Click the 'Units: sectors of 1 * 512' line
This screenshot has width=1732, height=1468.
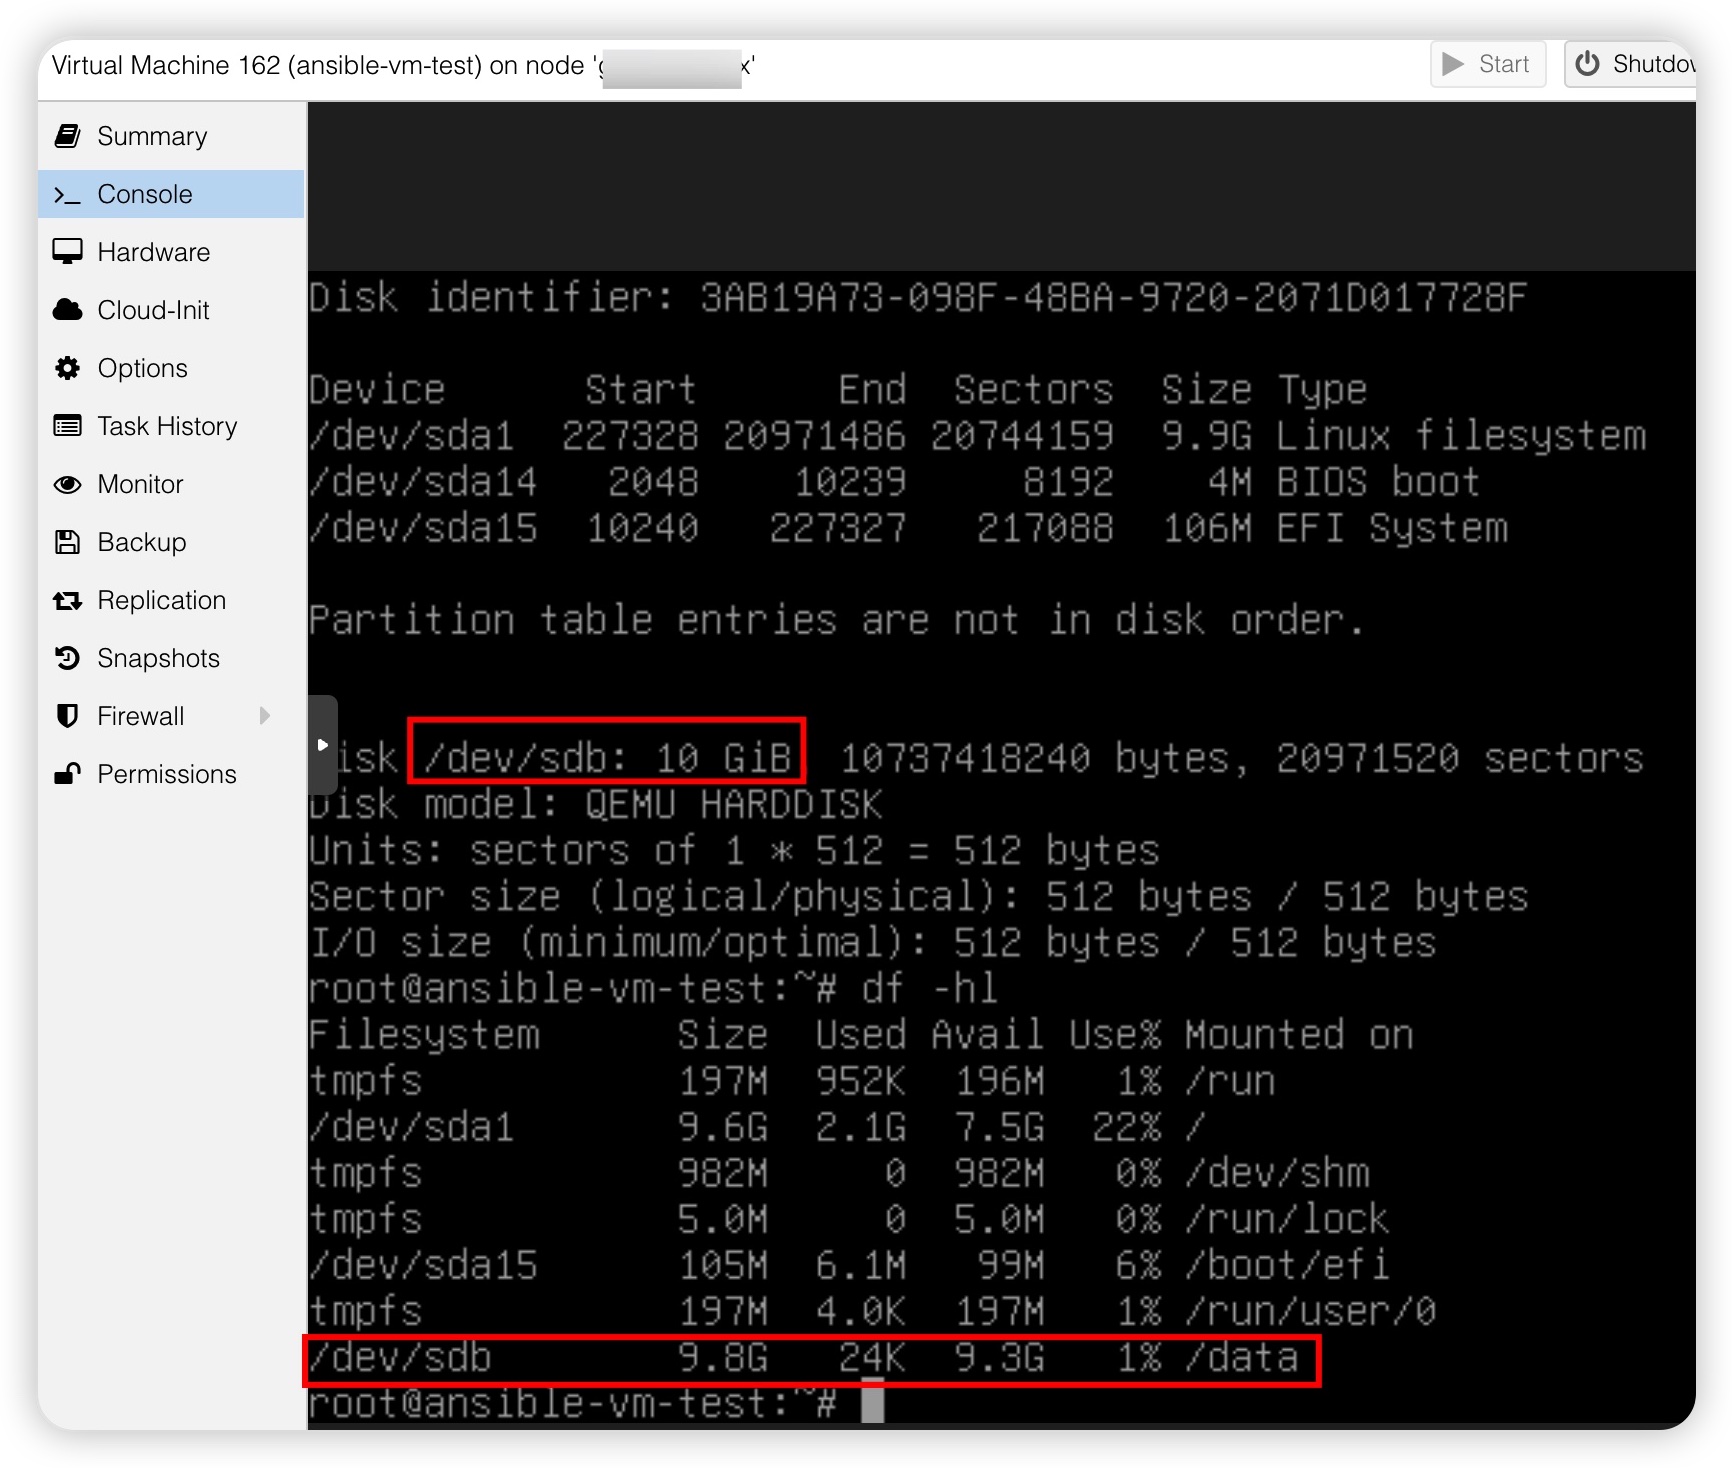click(734, 850)
